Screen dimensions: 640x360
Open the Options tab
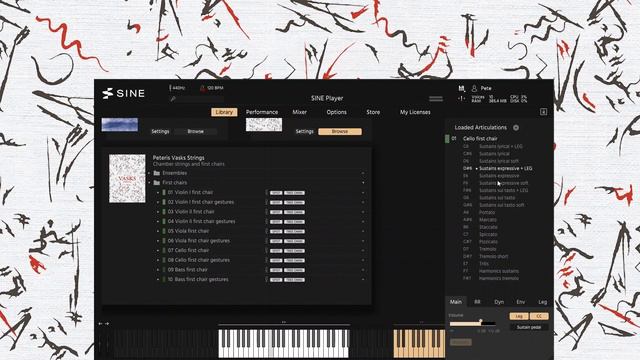coord(337,112)
